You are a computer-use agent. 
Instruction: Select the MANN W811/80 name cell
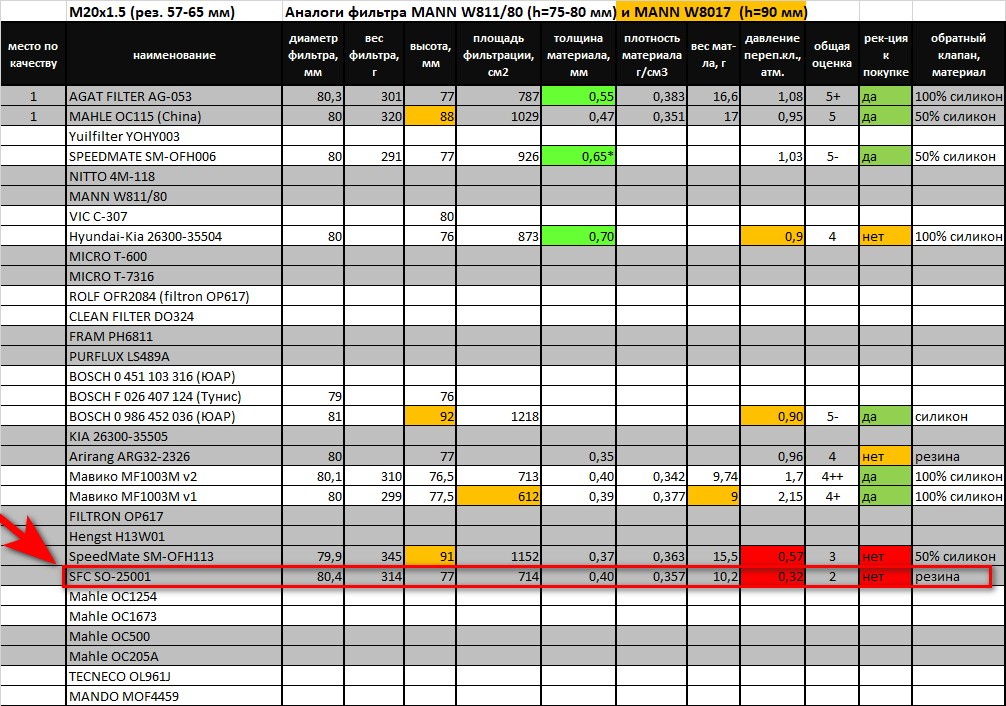click(x=173, y=197)
